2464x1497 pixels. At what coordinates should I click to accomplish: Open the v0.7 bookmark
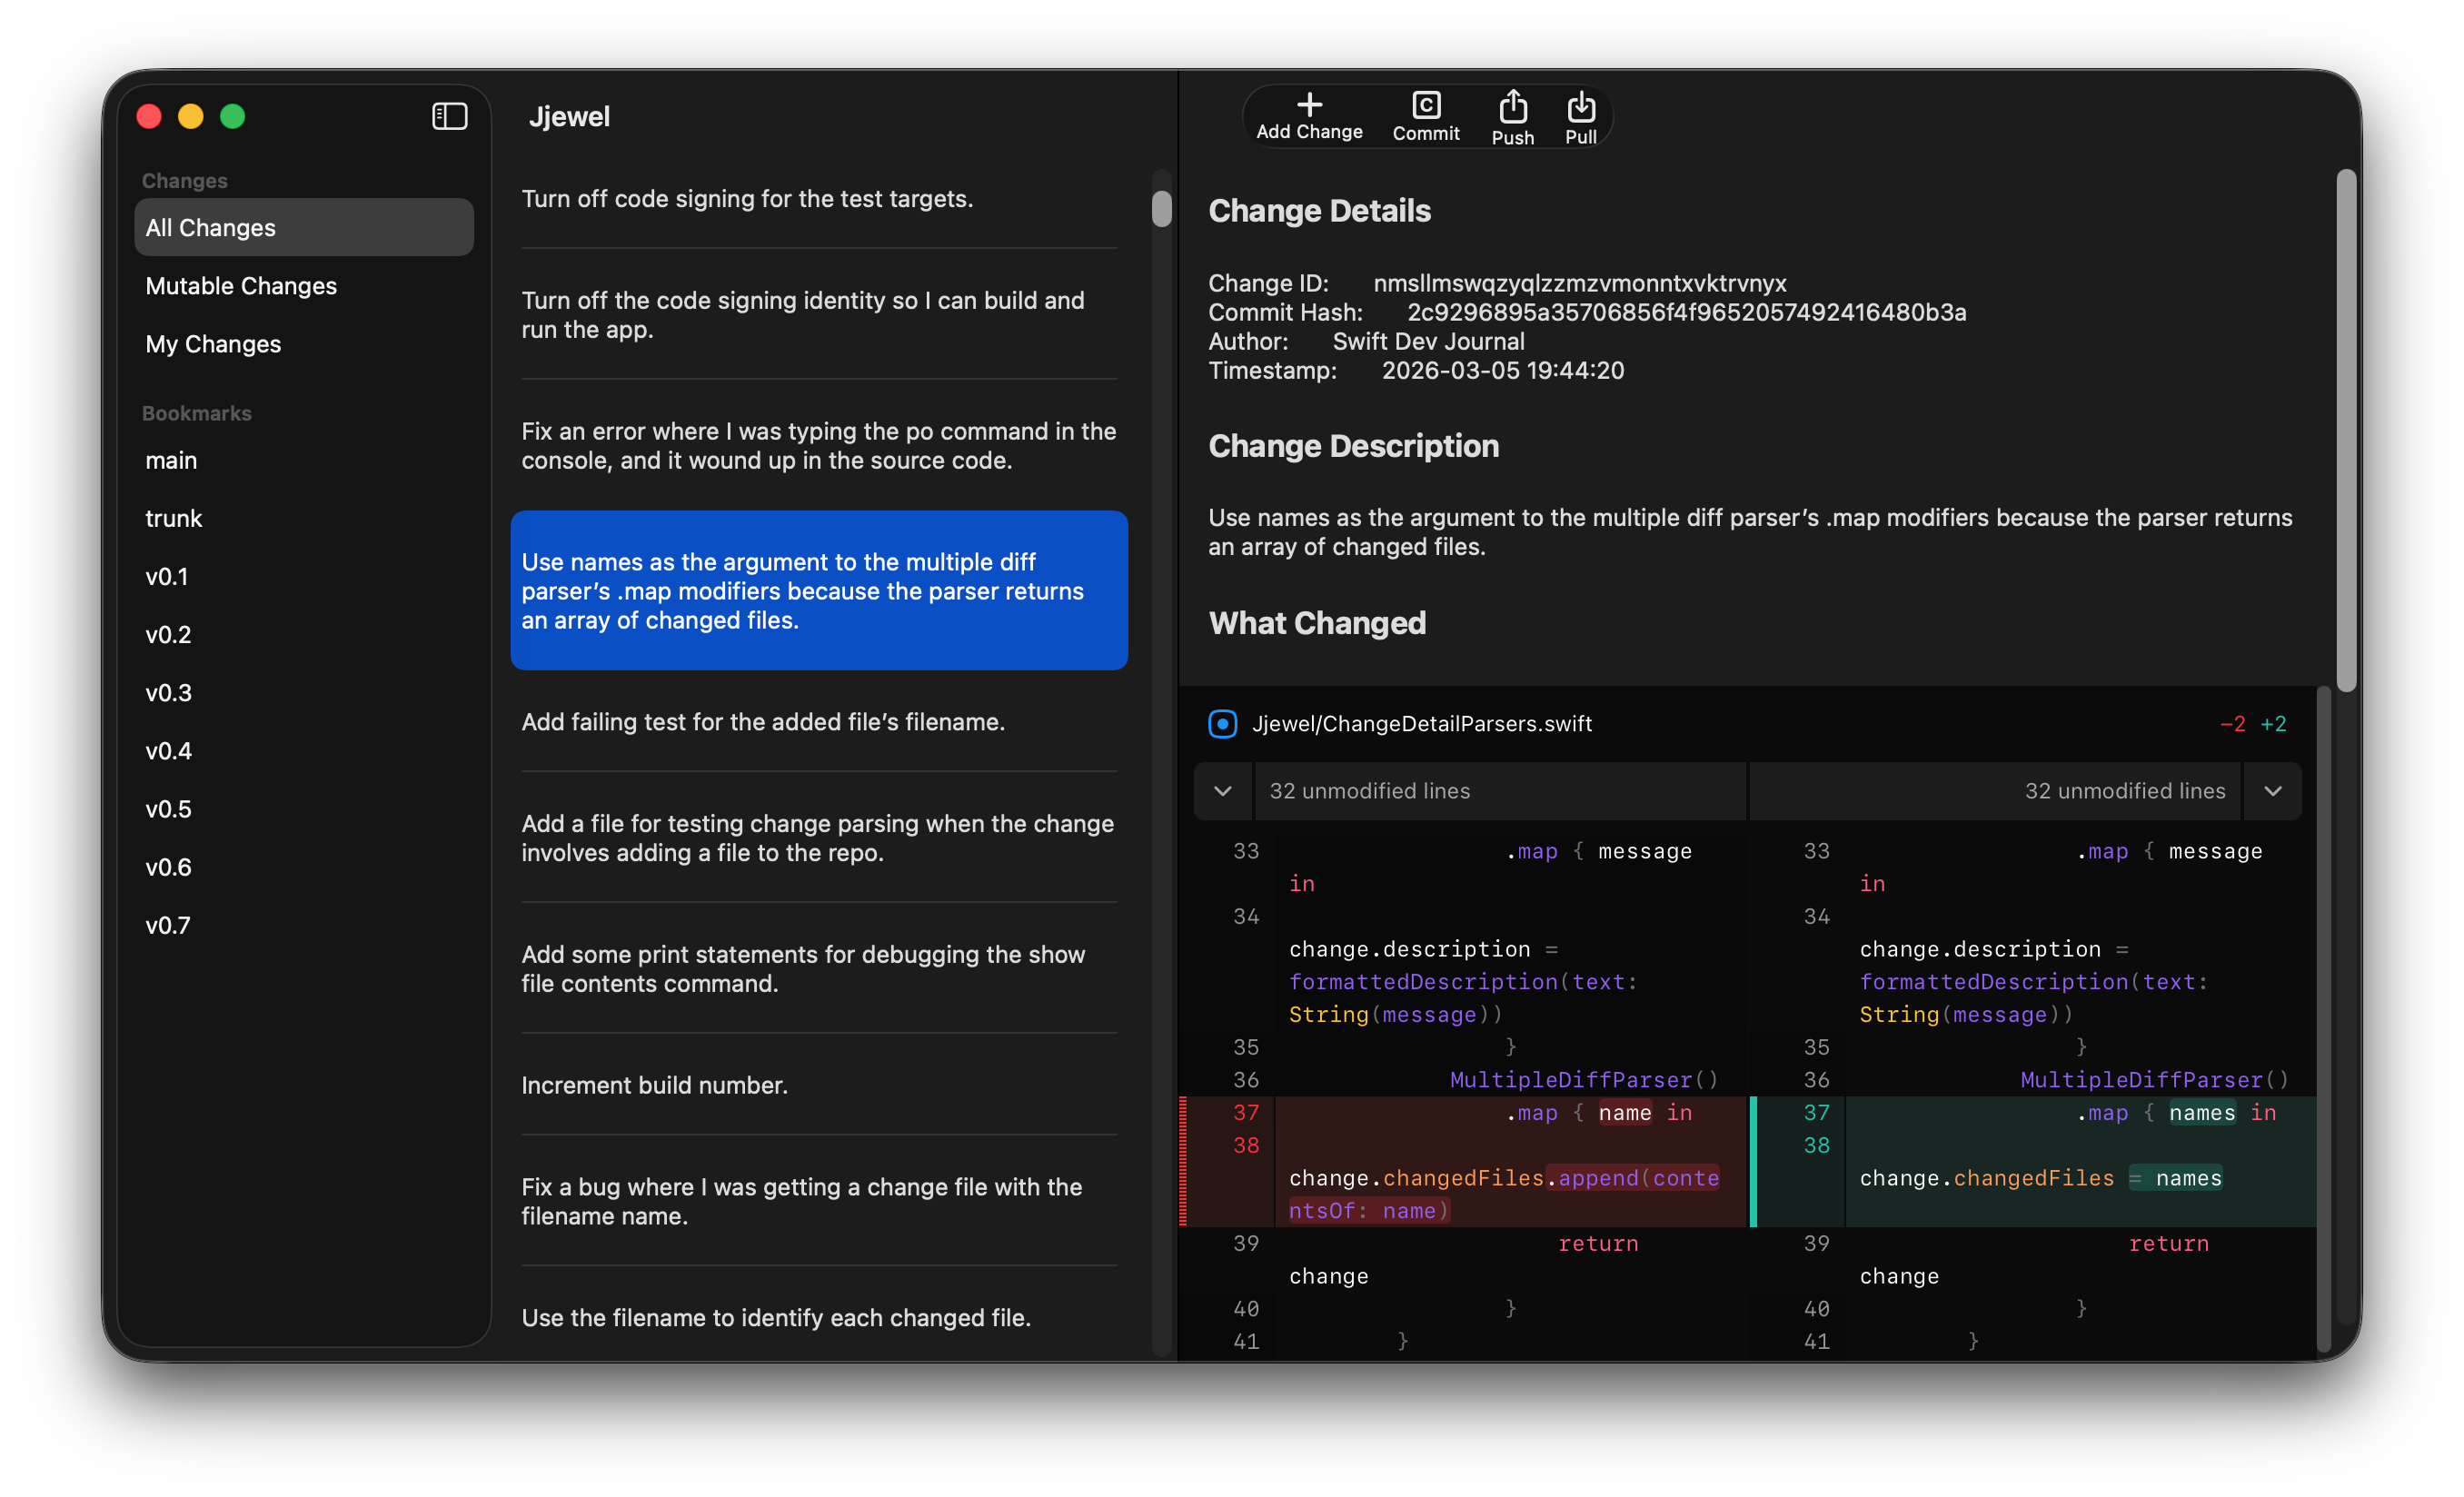tap(167, 925)
